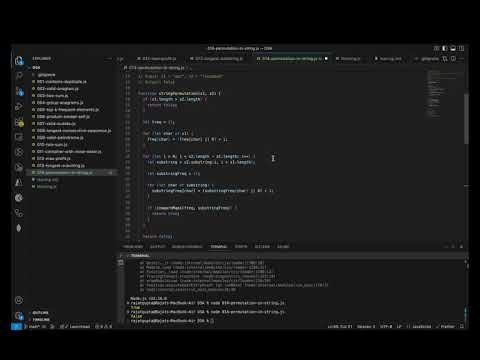
Task: Select the Terminal panel tab
Action: pyautogui.click(x=219, y=247)
